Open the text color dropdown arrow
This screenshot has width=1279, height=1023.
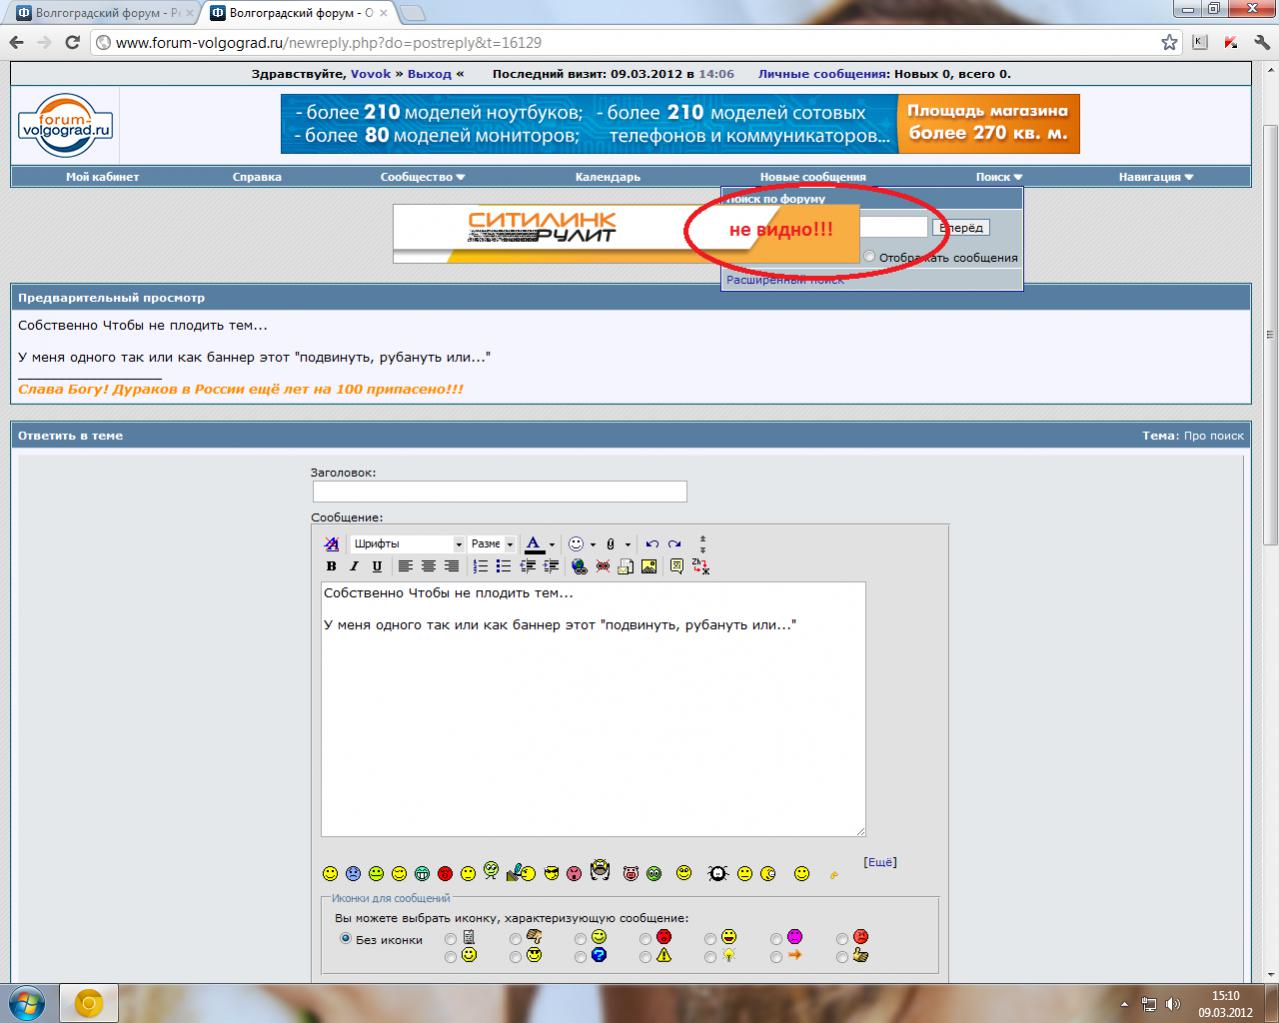pos(552,545)
